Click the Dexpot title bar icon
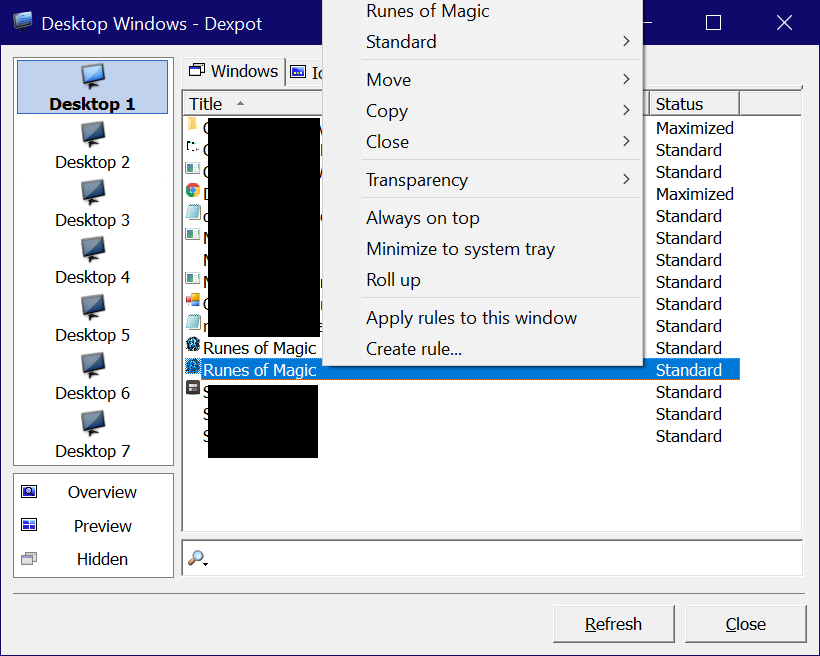 coord(21,22)
